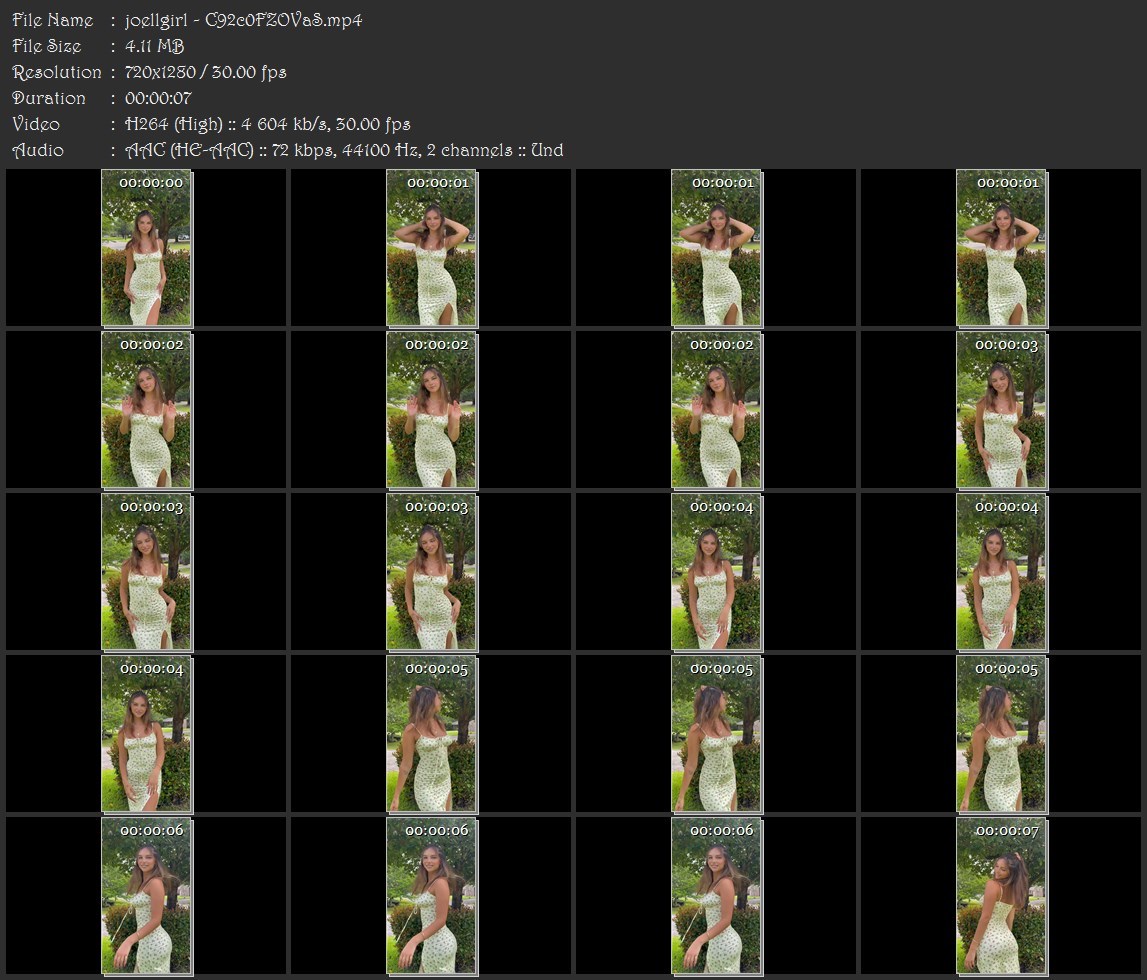Open the first 00:00:01 frame thumbnail
1147x980 pixels.
tap(432, 248)
